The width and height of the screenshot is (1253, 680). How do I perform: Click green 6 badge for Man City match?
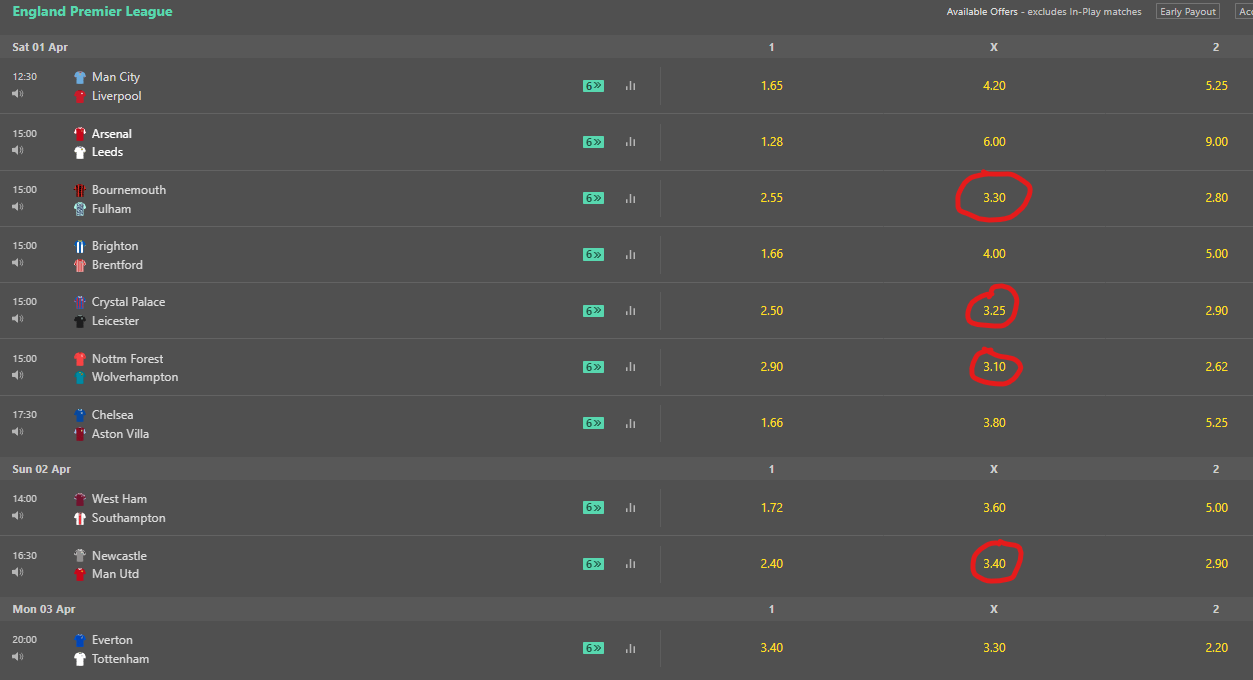594,86
